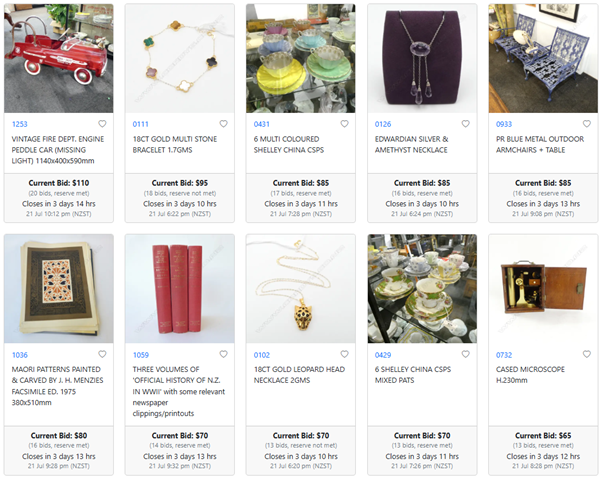Favorite the Edwardian silver amethyst necklace
The height and width of the screenshot is (479, 602).
[x=465, y=124]
